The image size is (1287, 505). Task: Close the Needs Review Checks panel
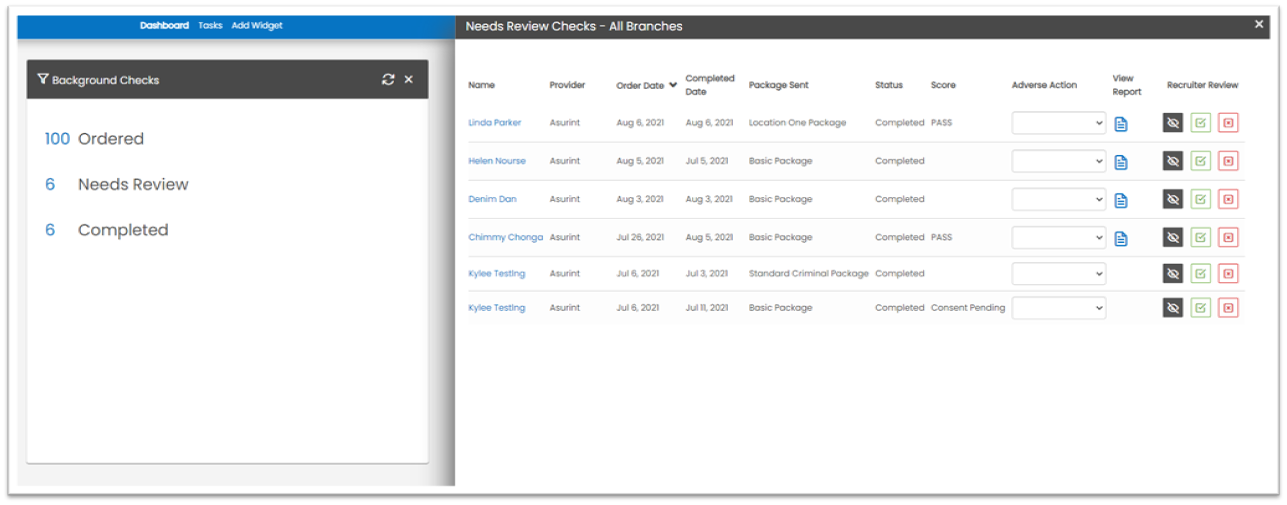tap(1259, 25)
